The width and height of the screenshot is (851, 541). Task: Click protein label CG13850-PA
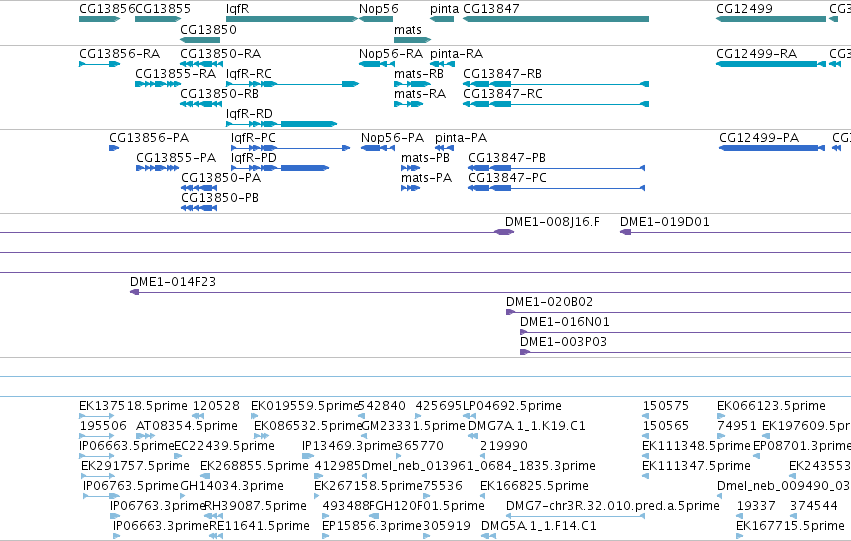(221, 178)
